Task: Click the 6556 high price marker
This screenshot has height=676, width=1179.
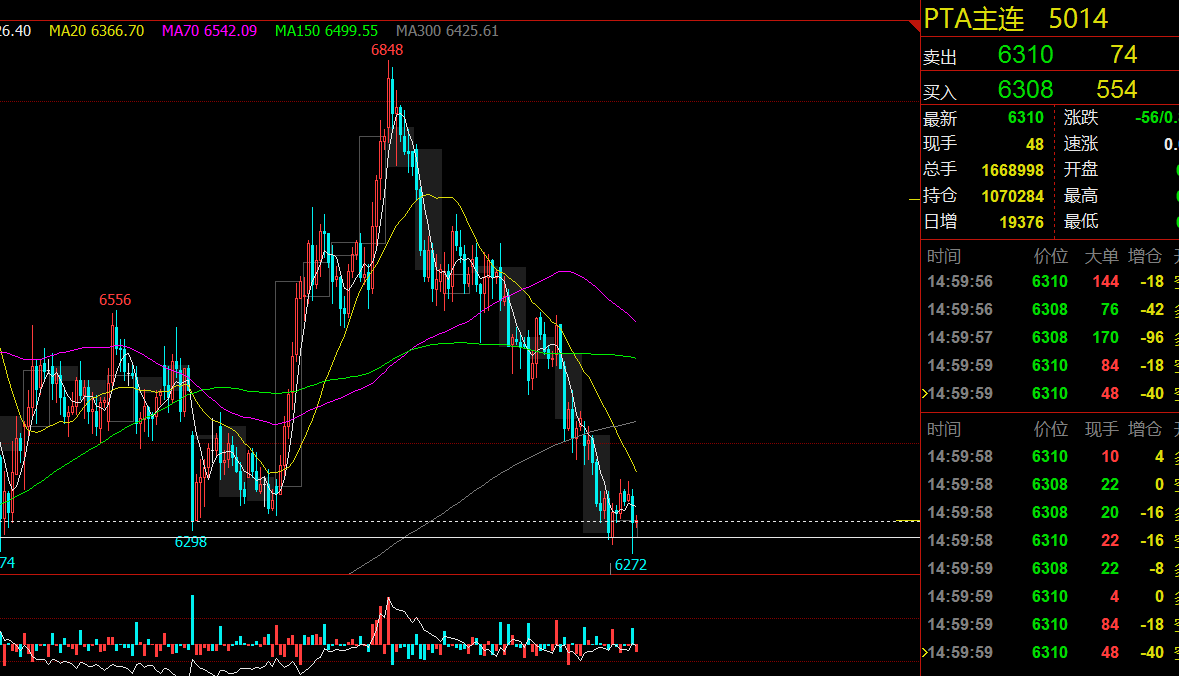Action: [114, 300]
